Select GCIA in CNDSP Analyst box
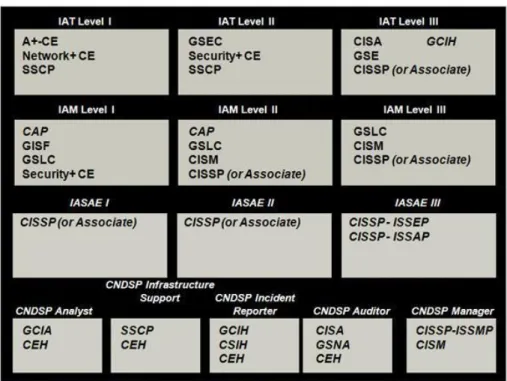This screenshot has height=381, width=507. pyautogui.click(x=37, y=330)
